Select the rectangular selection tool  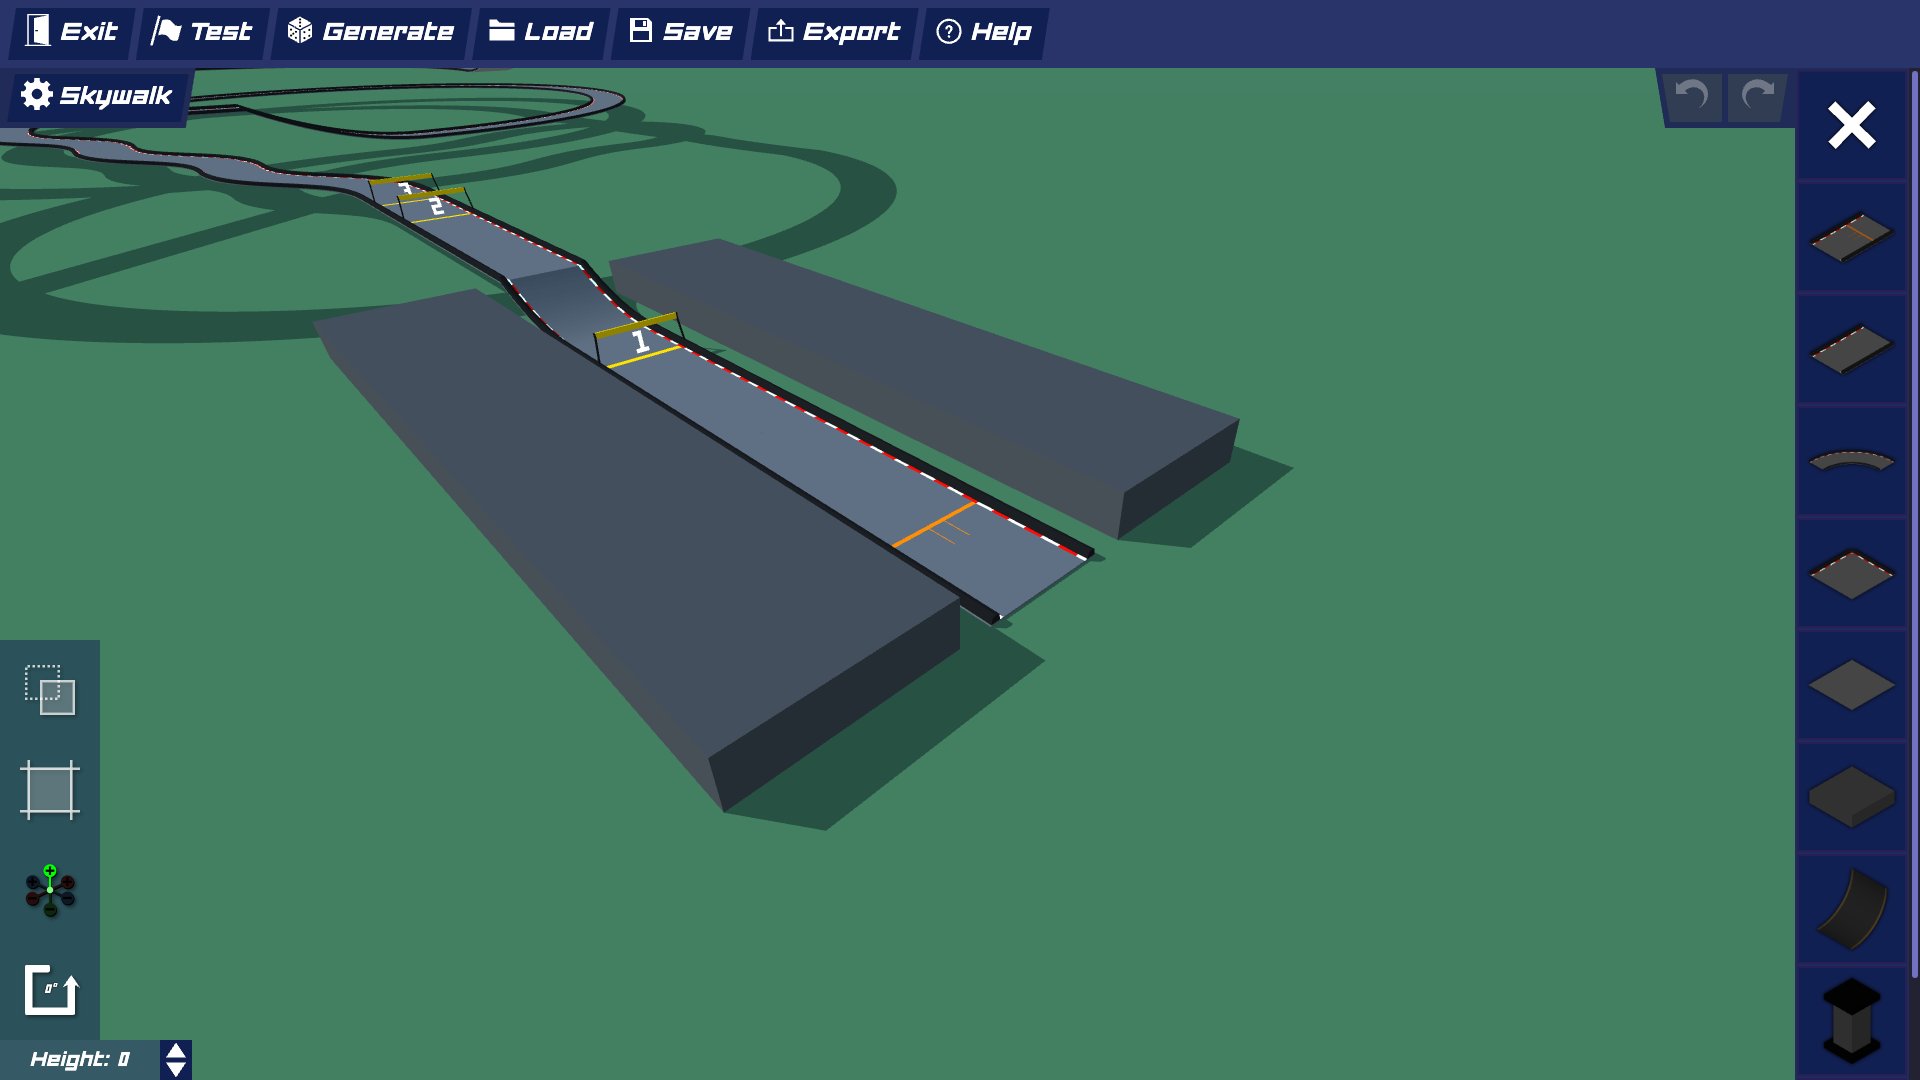tap(49, 690)
